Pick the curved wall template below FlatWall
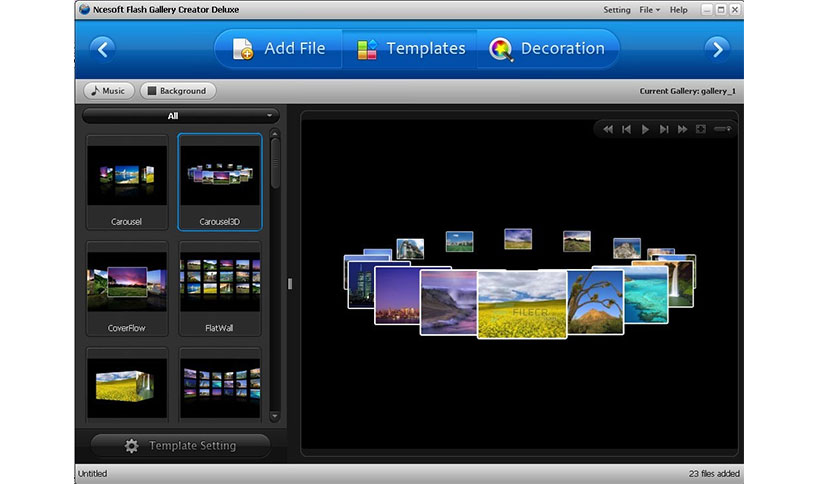 [220, 385]
